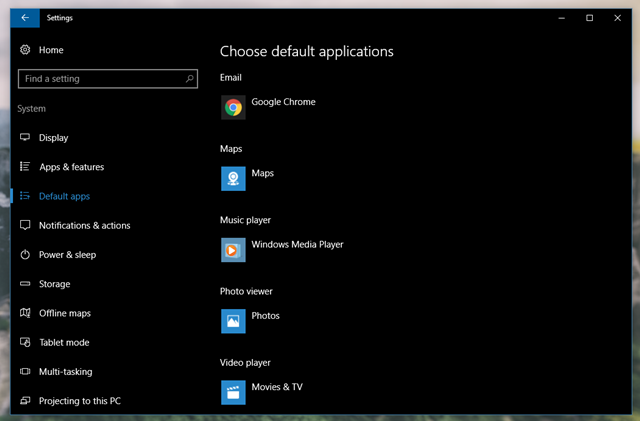Open Power & sleep settings
The height and width of the screenshot is (421, 640).
67,255
